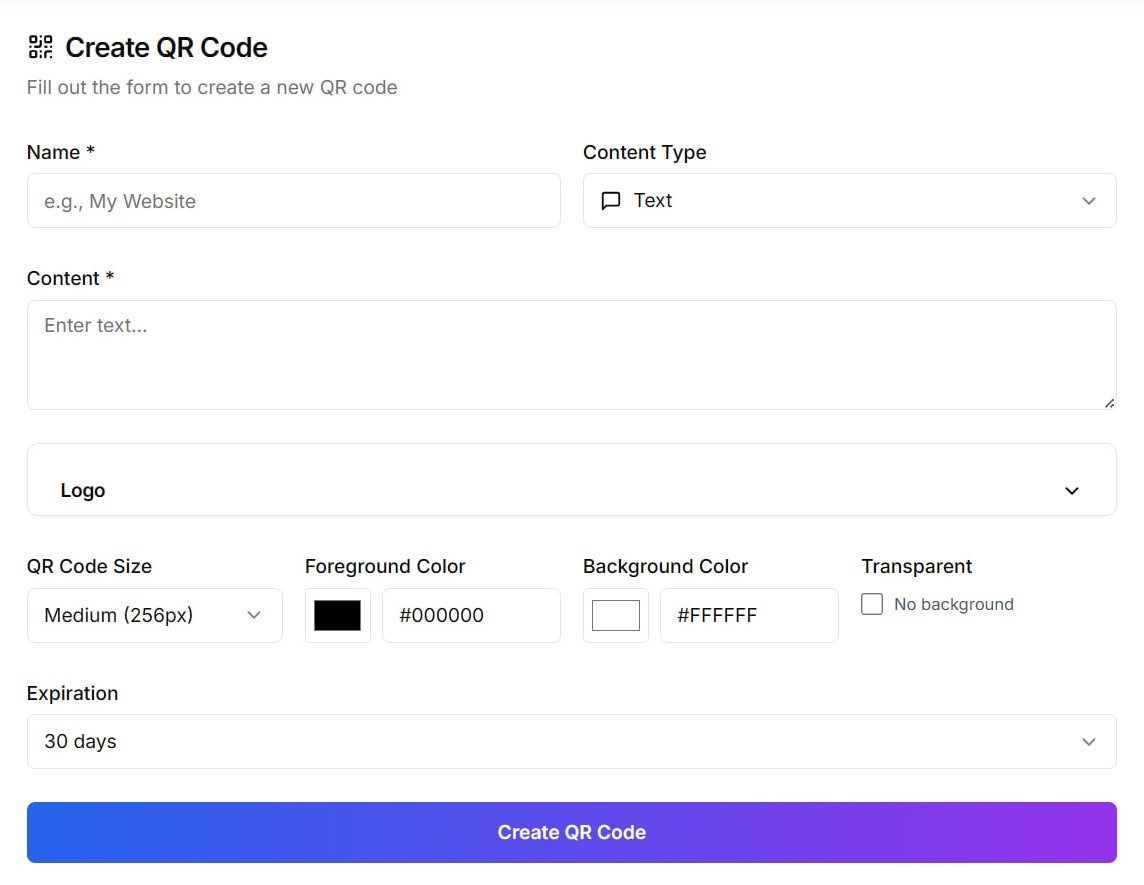Image resolution: width=1144 pixels, height=885 pixels.
Task: Click the #FFFFFF background hex field
Action: pyautogui.click(x=749, y=615)
